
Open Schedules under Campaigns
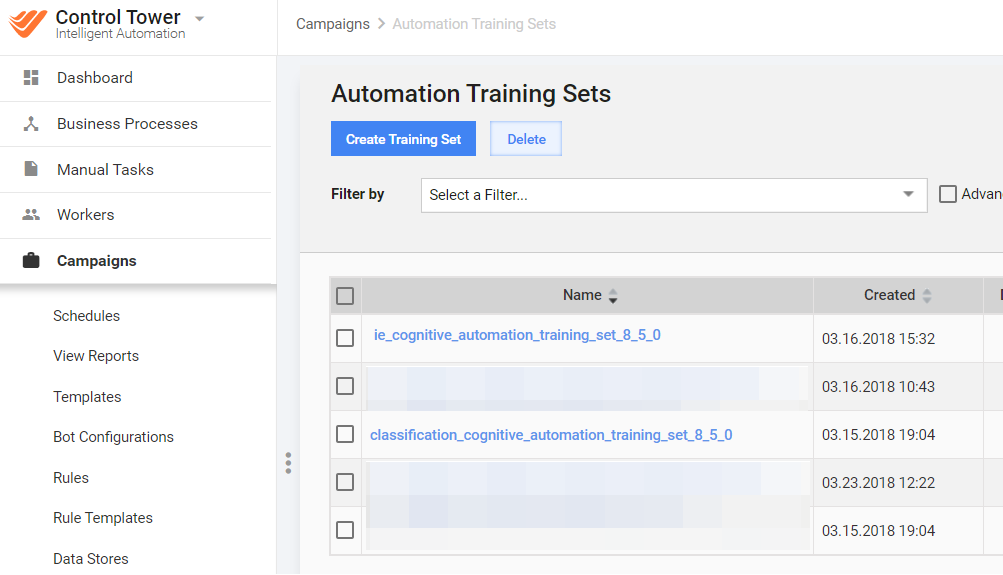(86, 316)
